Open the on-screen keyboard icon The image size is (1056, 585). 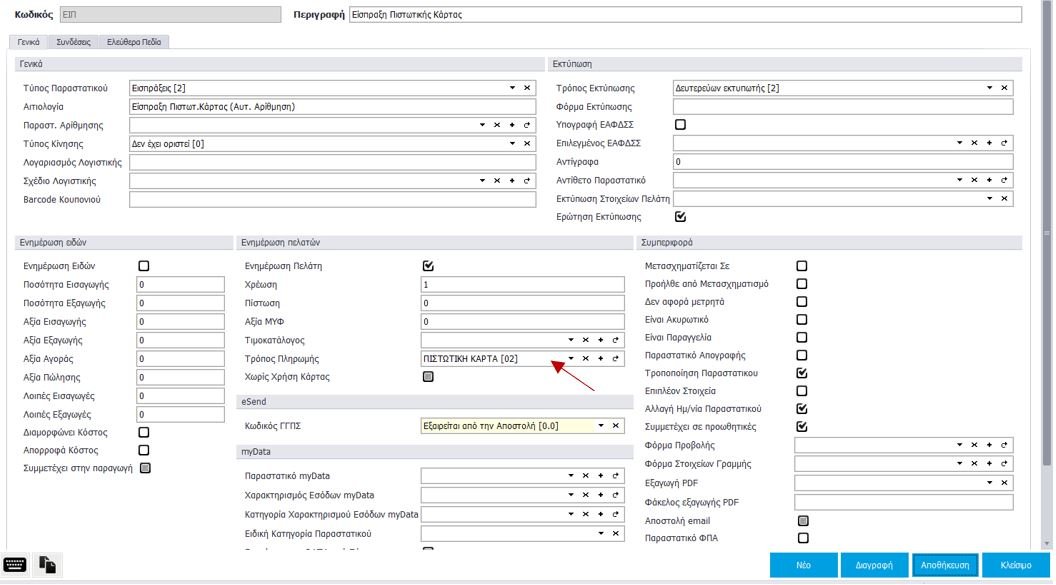click(x=15, y=565)
